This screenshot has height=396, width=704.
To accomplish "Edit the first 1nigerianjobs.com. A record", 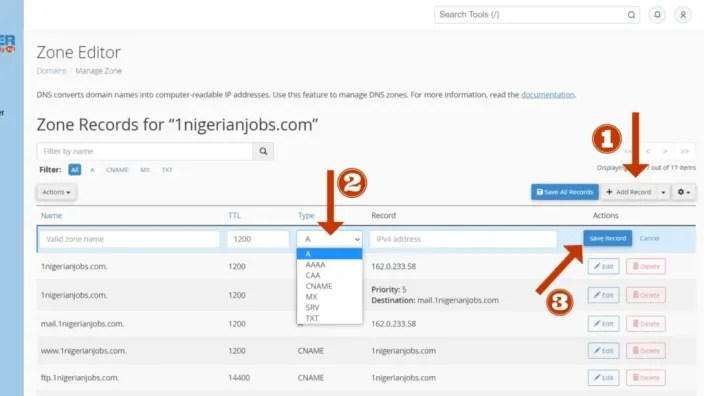I will 603,266.
